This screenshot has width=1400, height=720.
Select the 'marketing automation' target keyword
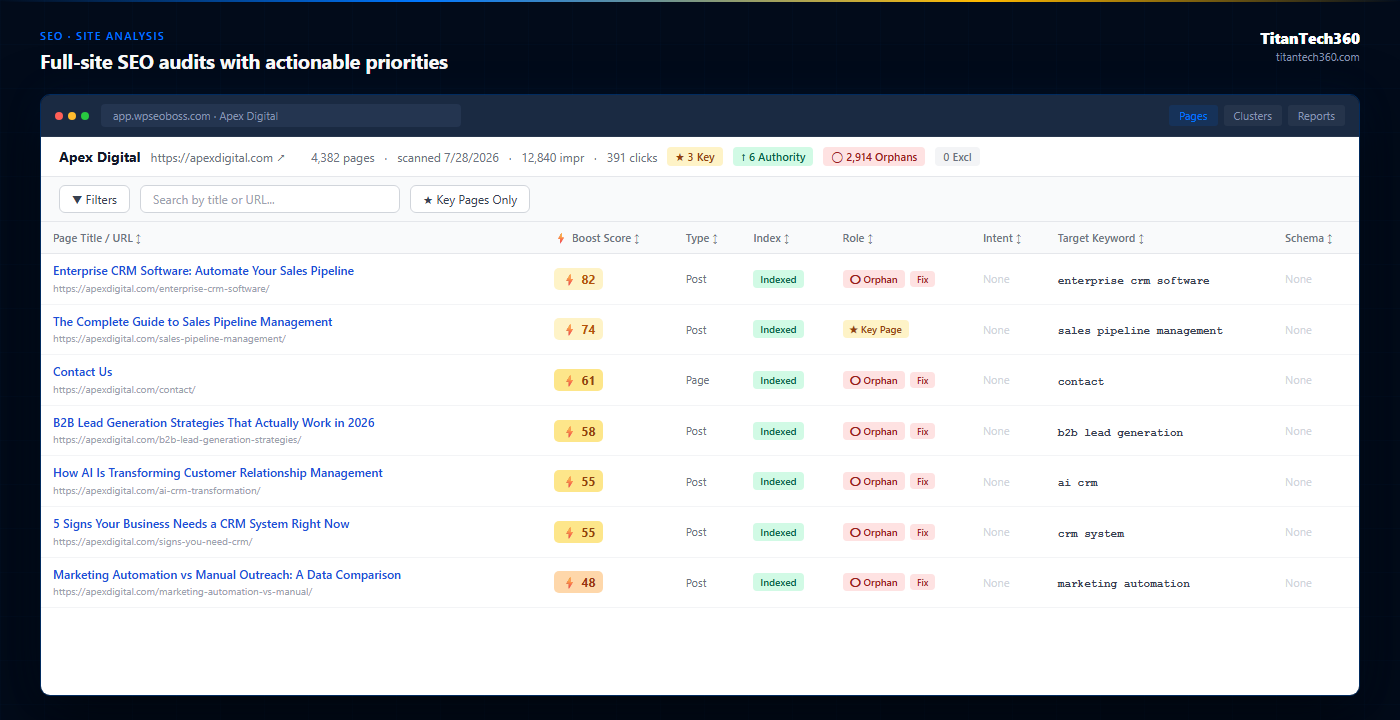click(x=1124, y=584)
